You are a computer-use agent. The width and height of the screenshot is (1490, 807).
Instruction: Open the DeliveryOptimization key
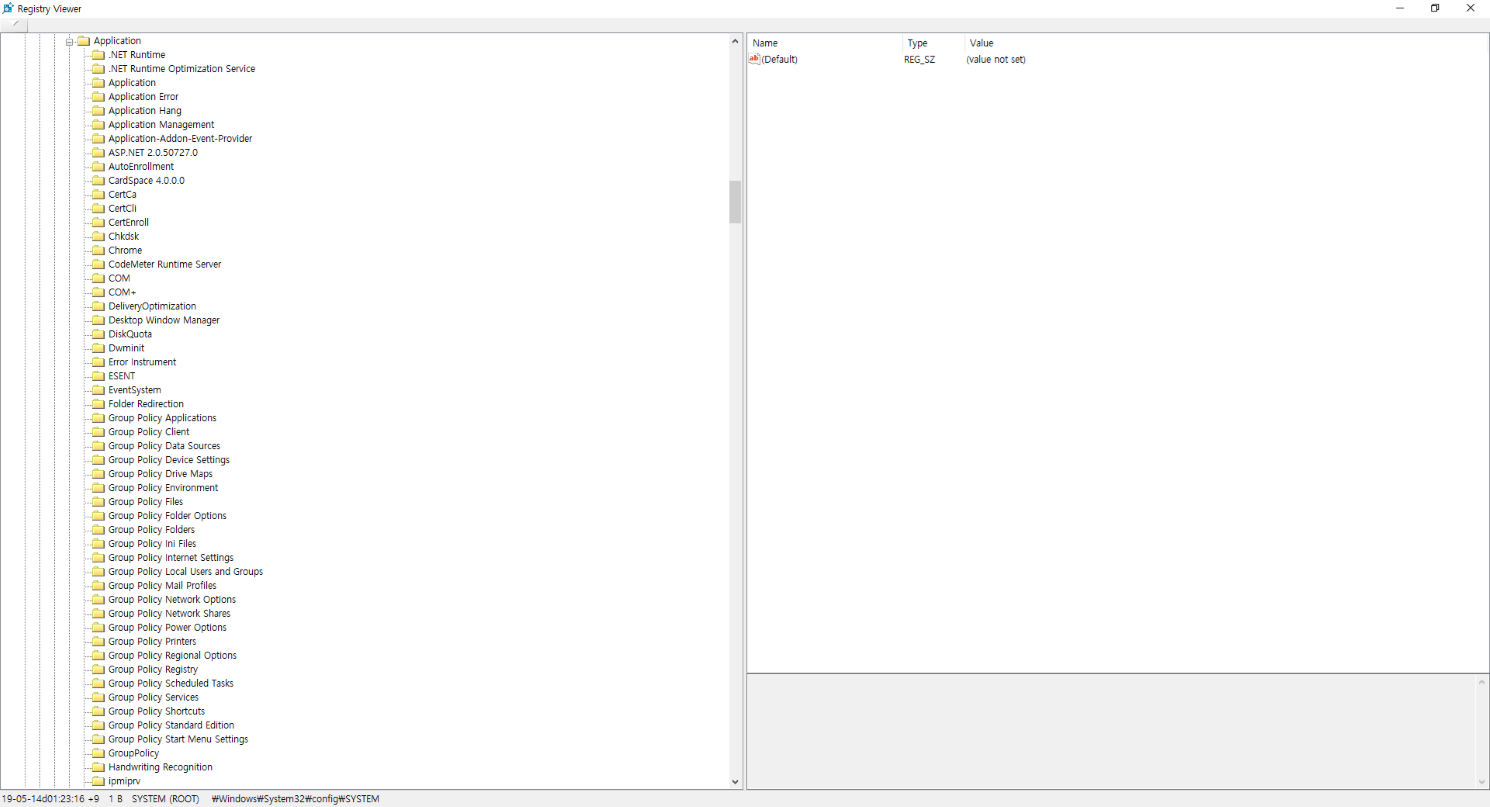point(152,307)
